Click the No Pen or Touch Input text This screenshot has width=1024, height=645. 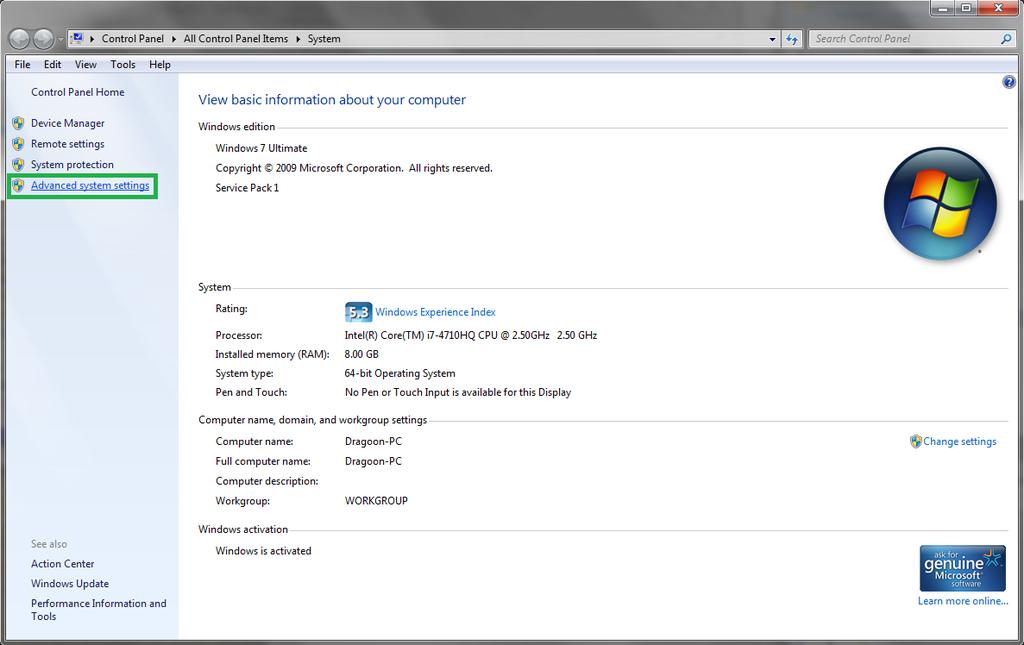click(x=458, y=392)
